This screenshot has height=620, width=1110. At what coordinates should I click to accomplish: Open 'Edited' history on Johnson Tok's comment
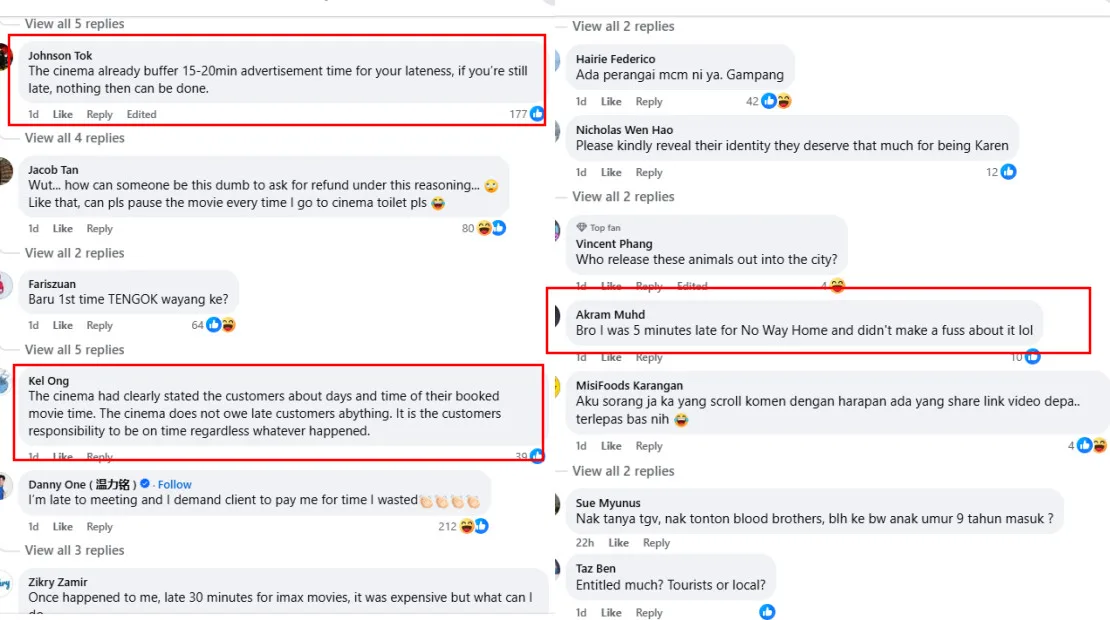click(x=141, y=115)
